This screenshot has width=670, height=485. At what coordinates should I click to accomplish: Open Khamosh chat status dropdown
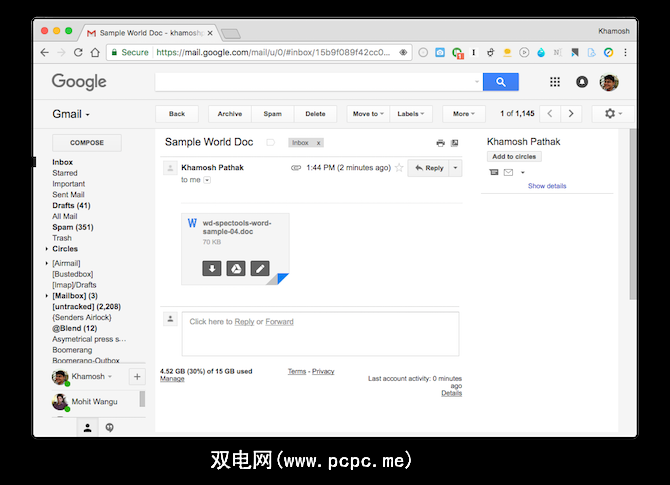(109, 376)
